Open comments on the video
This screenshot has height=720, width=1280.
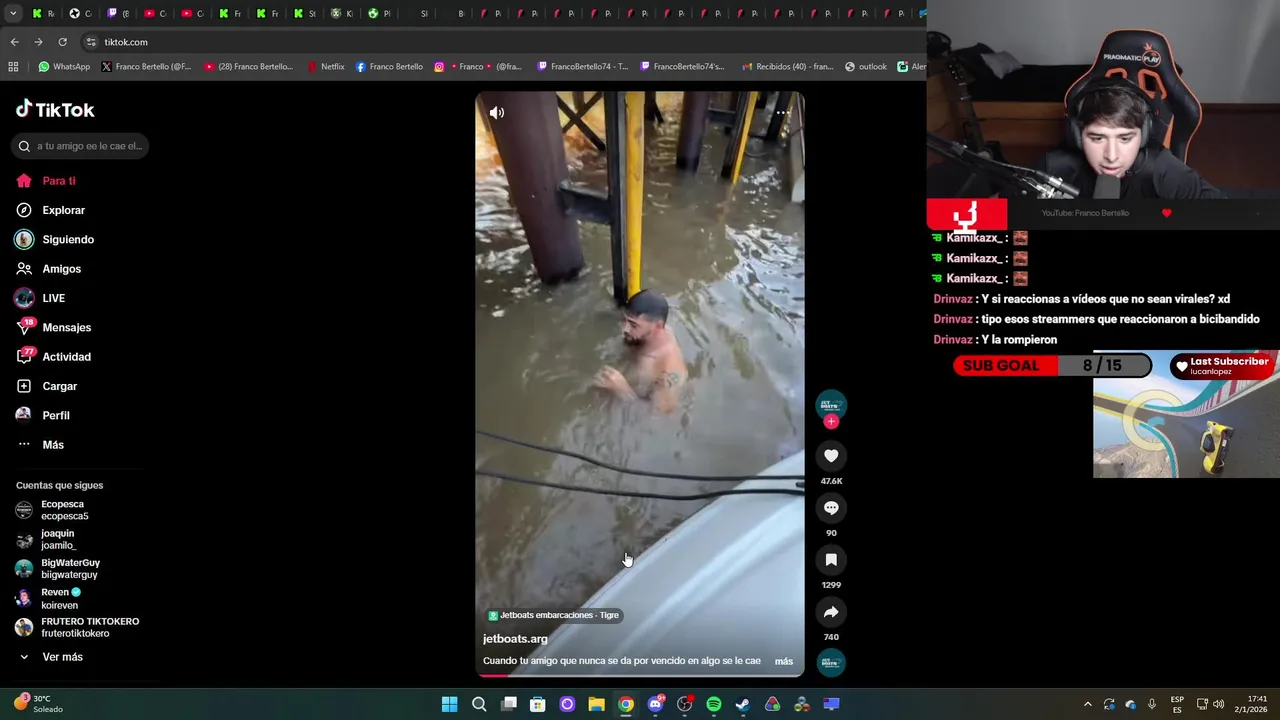831,508
